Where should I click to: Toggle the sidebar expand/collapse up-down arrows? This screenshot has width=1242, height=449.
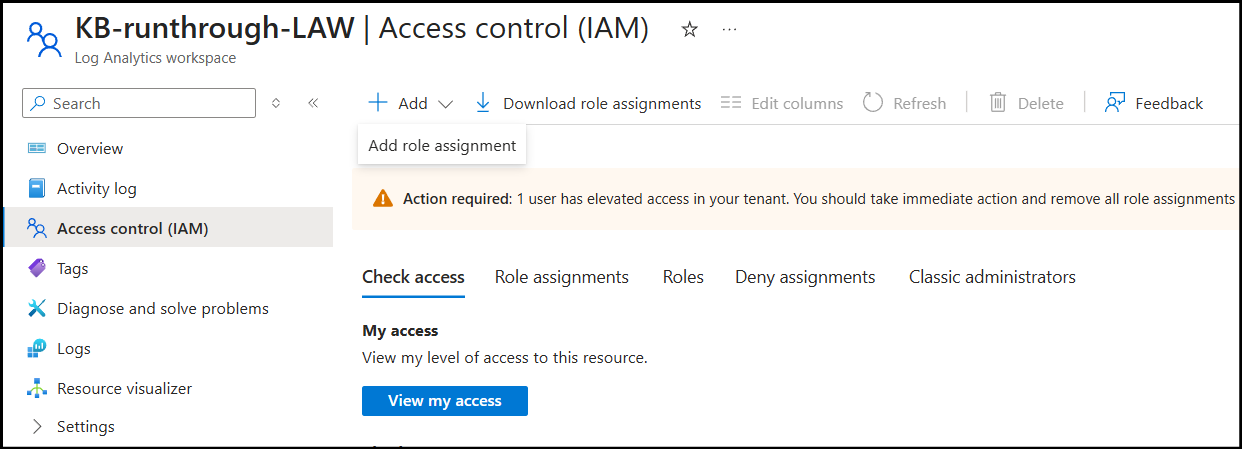(276, 103)
